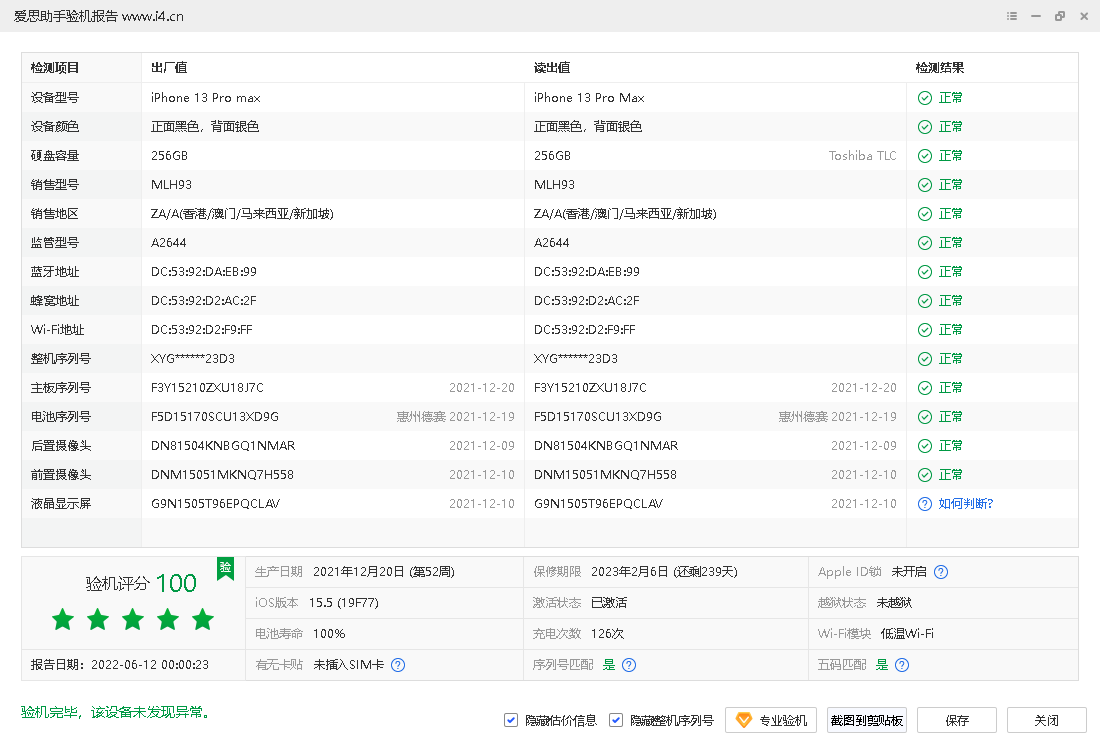The height and width of the screenshot is (749, 1100).
Task: Click the first green rating star
Action: pyautogui.click(x=63, y=619)
